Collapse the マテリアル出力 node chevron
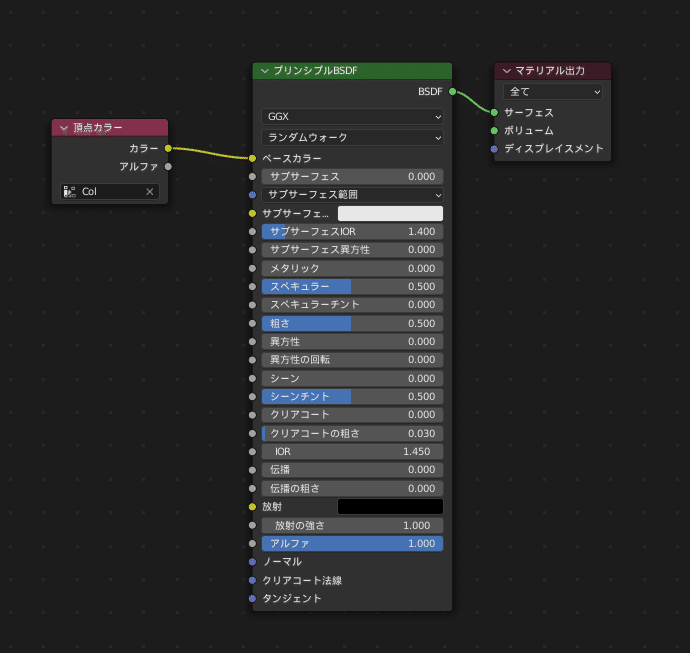 tap(507, 71)
